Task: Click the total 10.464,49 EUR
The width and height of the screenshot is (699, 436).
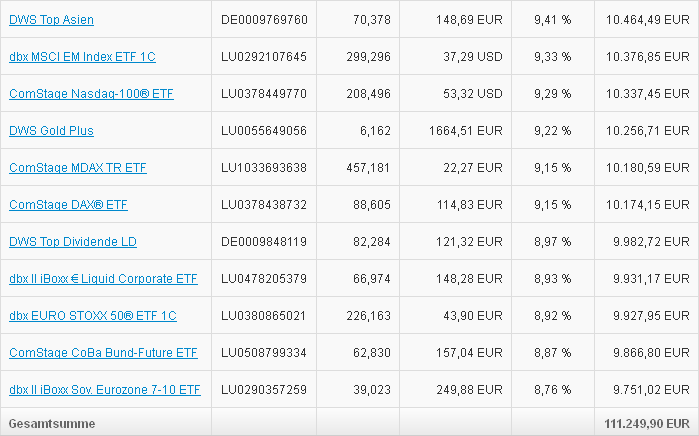Action: click(648, 20)
